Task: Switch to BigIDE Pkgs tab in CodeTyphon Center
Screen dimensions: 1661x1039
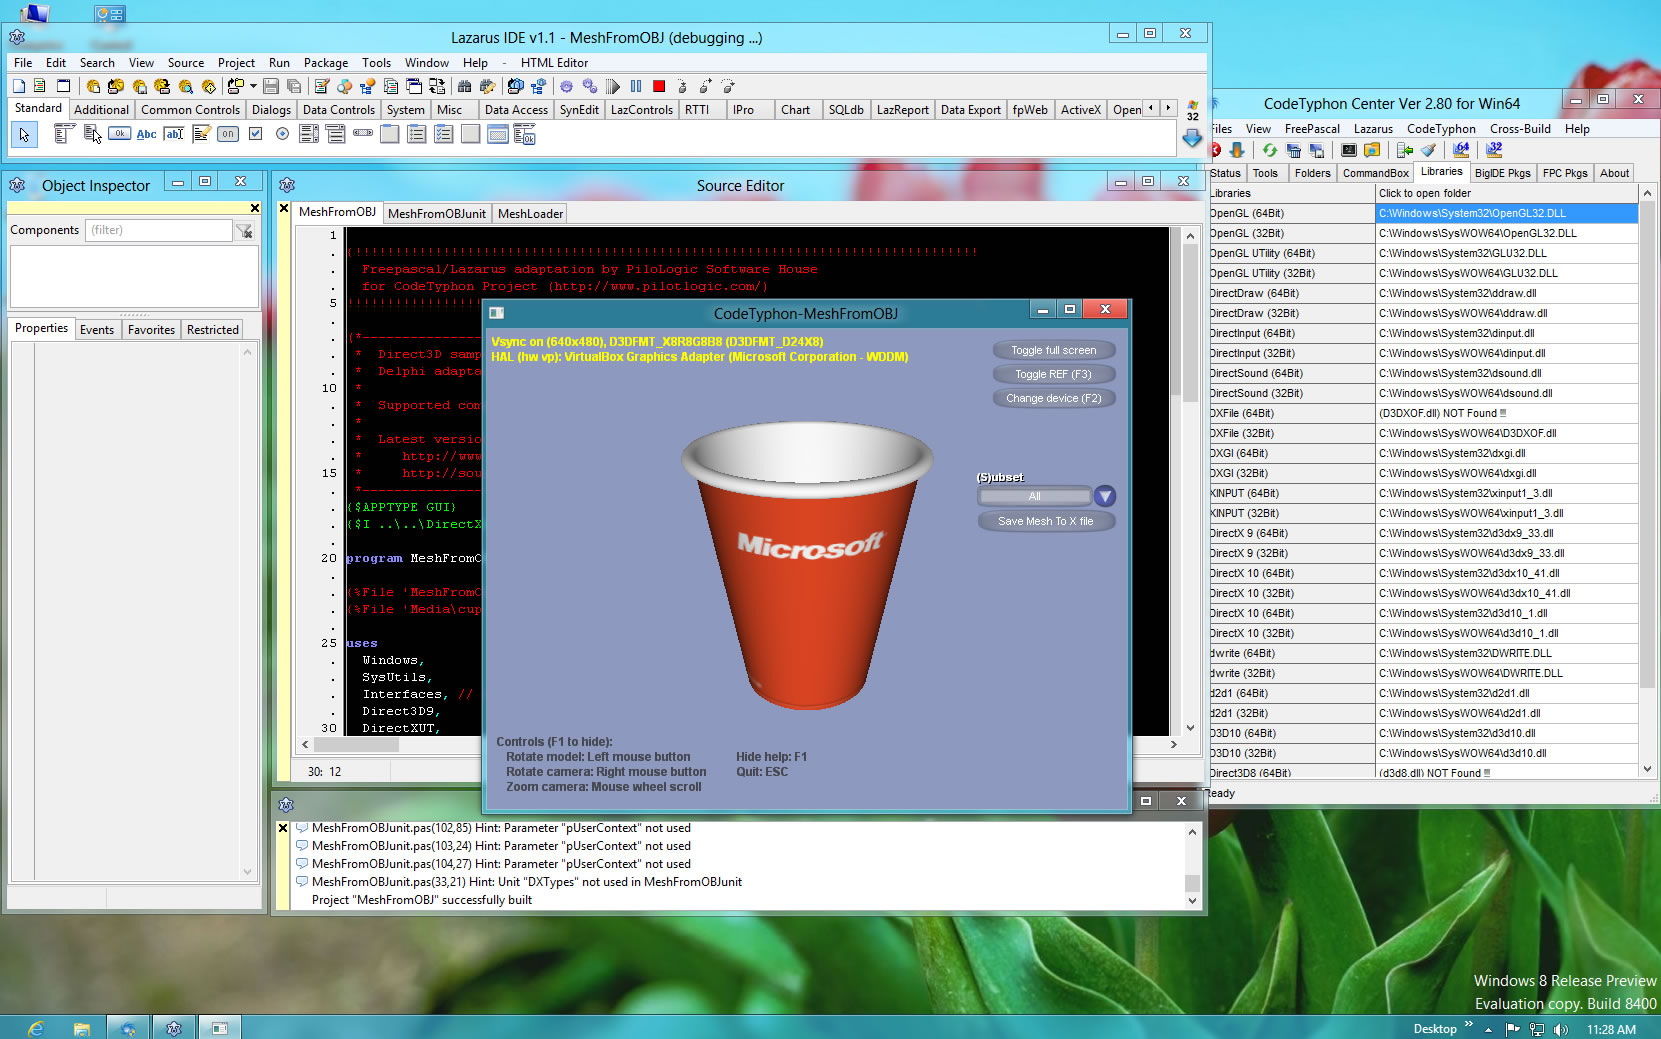Action: pyautogui.click(x=1502, y=173)
